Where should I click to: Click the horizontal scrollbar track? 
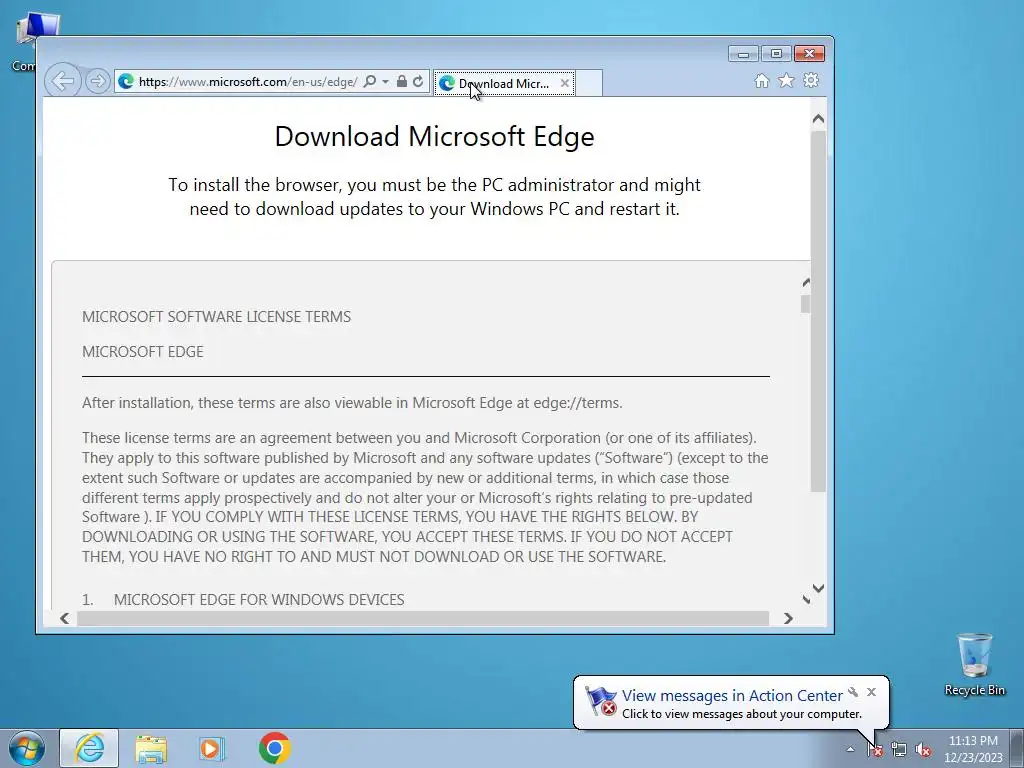tap(423, 618)
